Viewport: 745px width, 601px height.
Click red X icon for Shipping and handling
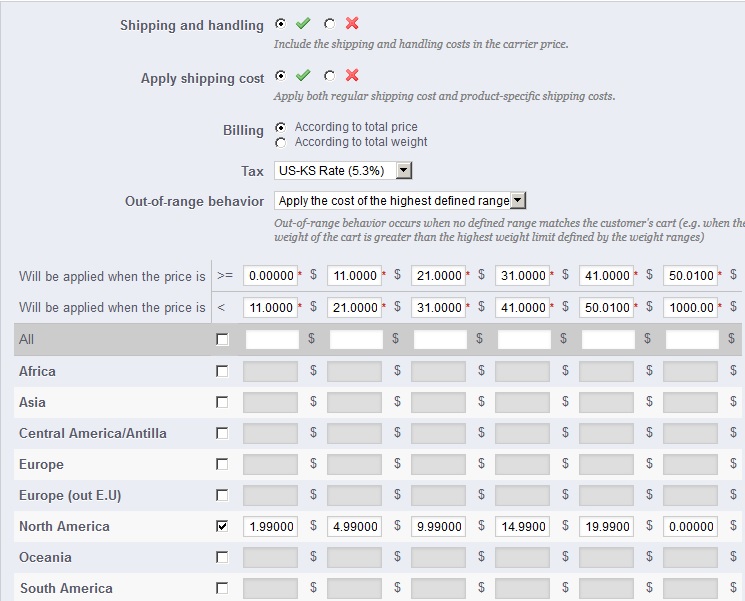coord(351,23)
